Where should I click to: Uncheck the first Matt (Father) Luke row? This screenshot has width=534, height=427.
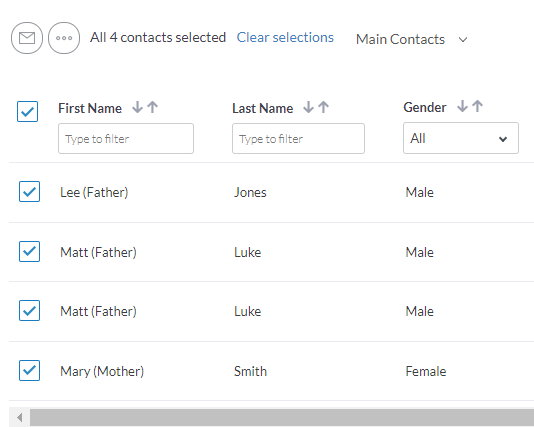click(29, 252)
